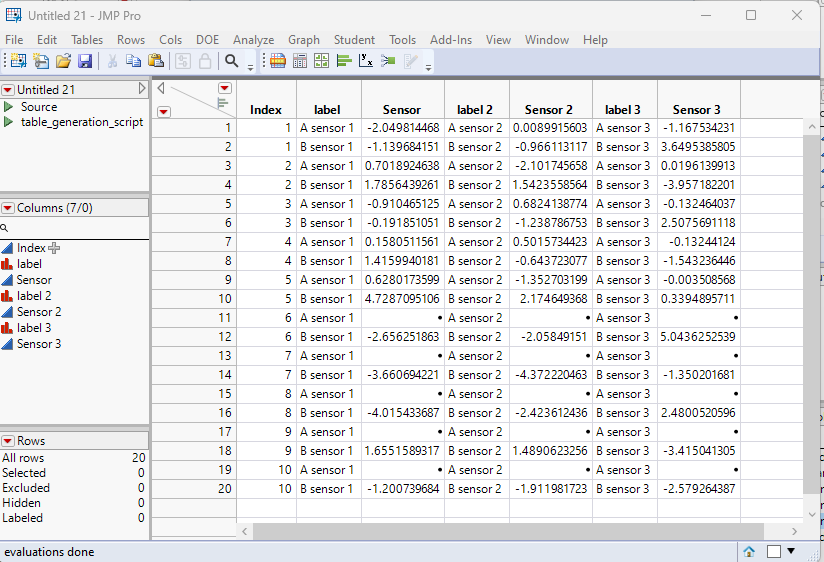This screenshot has height=562, width=824.
Task: Click the grayed sliders icon beside the padlock
Action: [183, 61]
